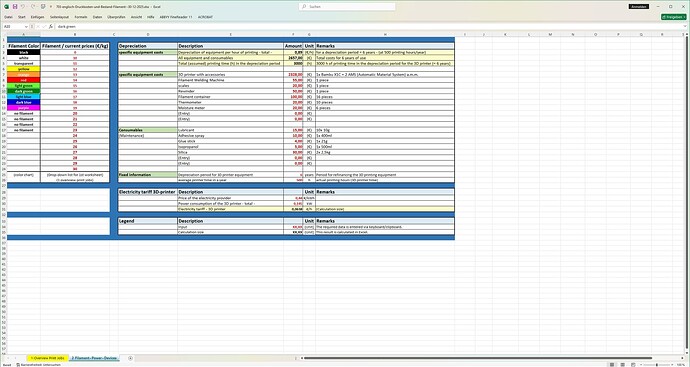
Task: Click the green Freigeben share button
Action: point(673,17)
